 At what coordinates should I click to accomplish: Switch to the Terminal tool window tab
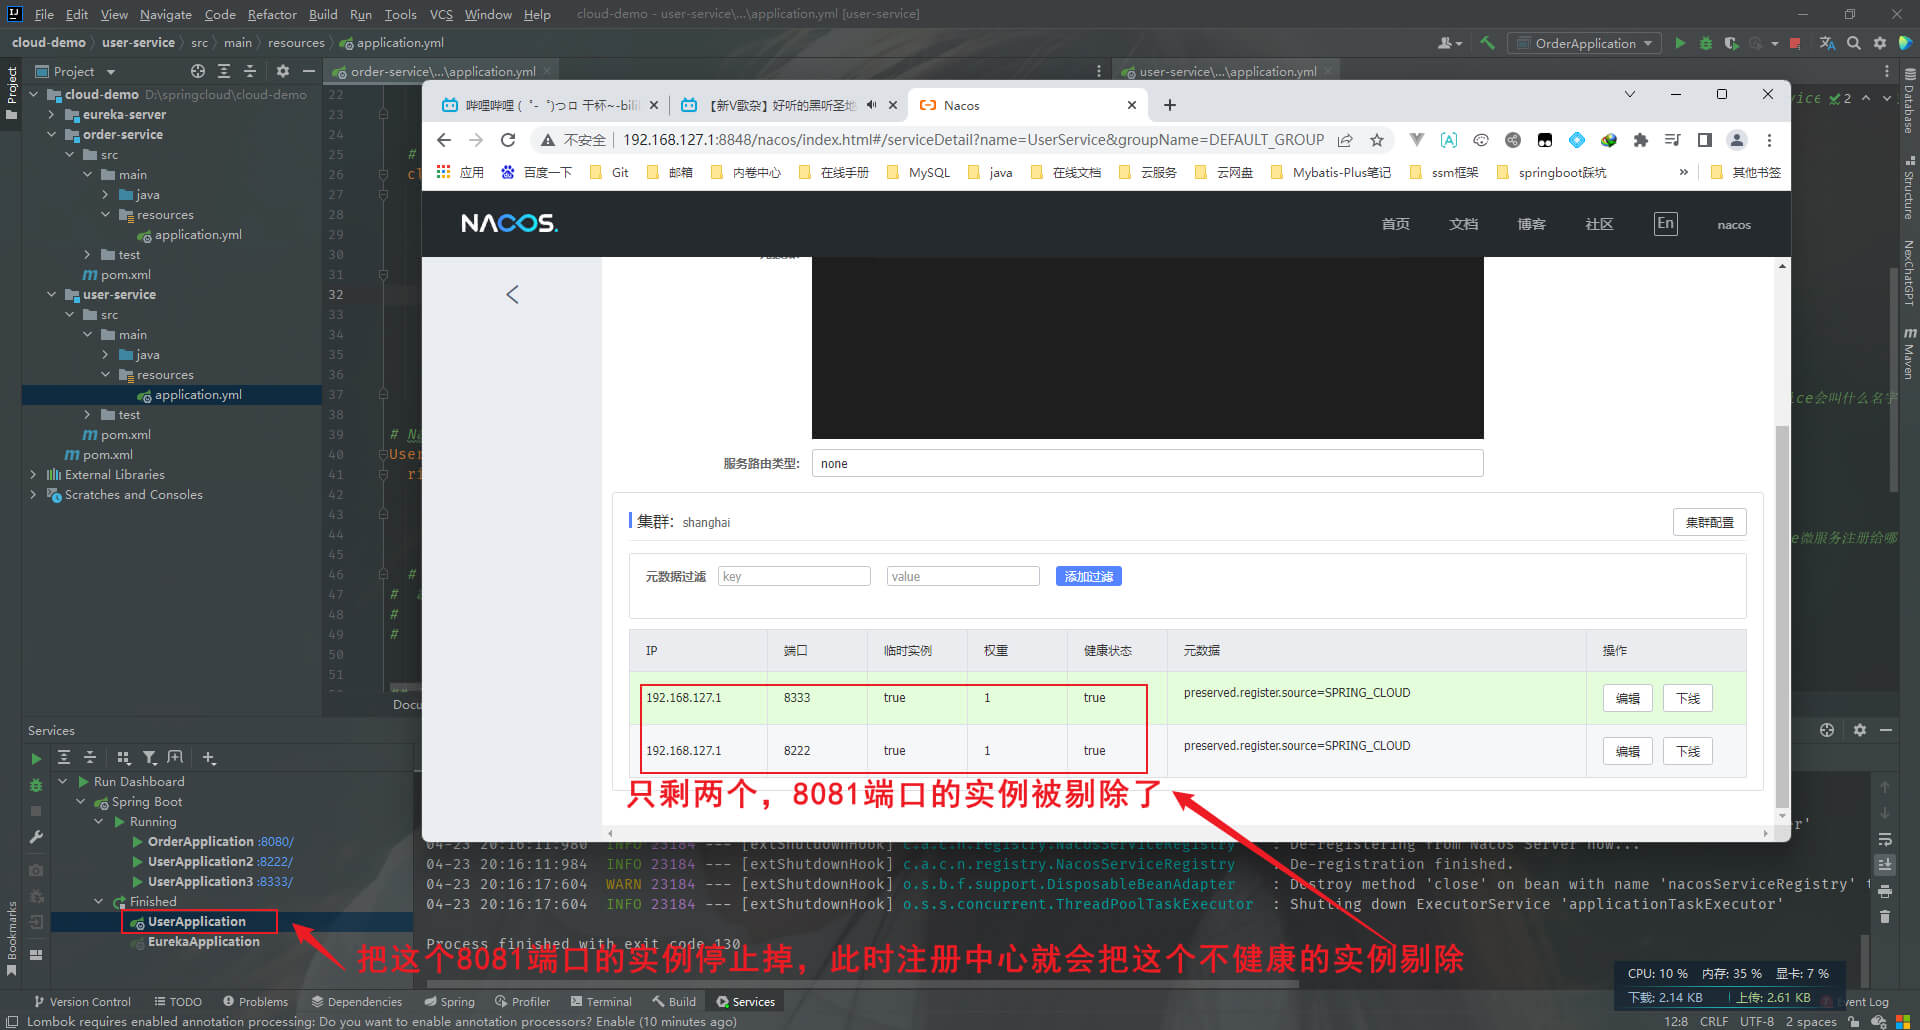tap(601, 1001)
